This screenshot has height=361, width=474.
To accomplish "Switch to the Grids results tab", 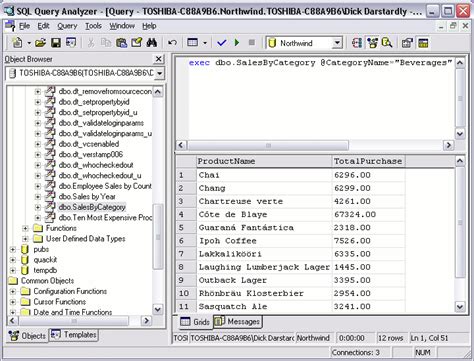I will pos(195,322).
